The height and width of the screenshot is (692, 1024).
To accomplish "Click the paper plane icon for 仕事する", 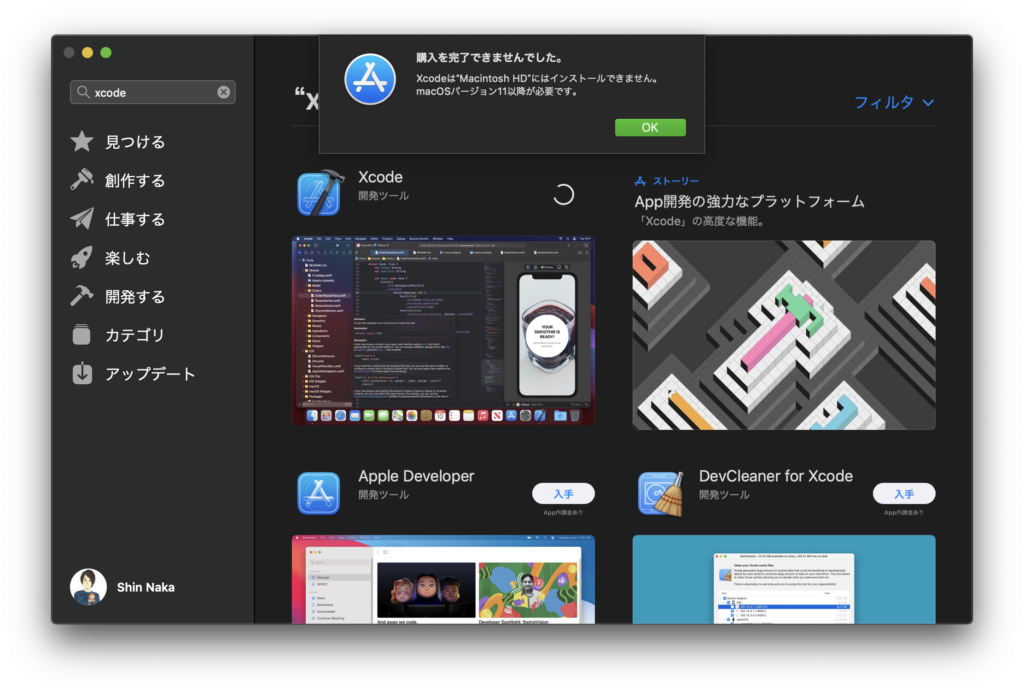I will (x=82, y=219).
